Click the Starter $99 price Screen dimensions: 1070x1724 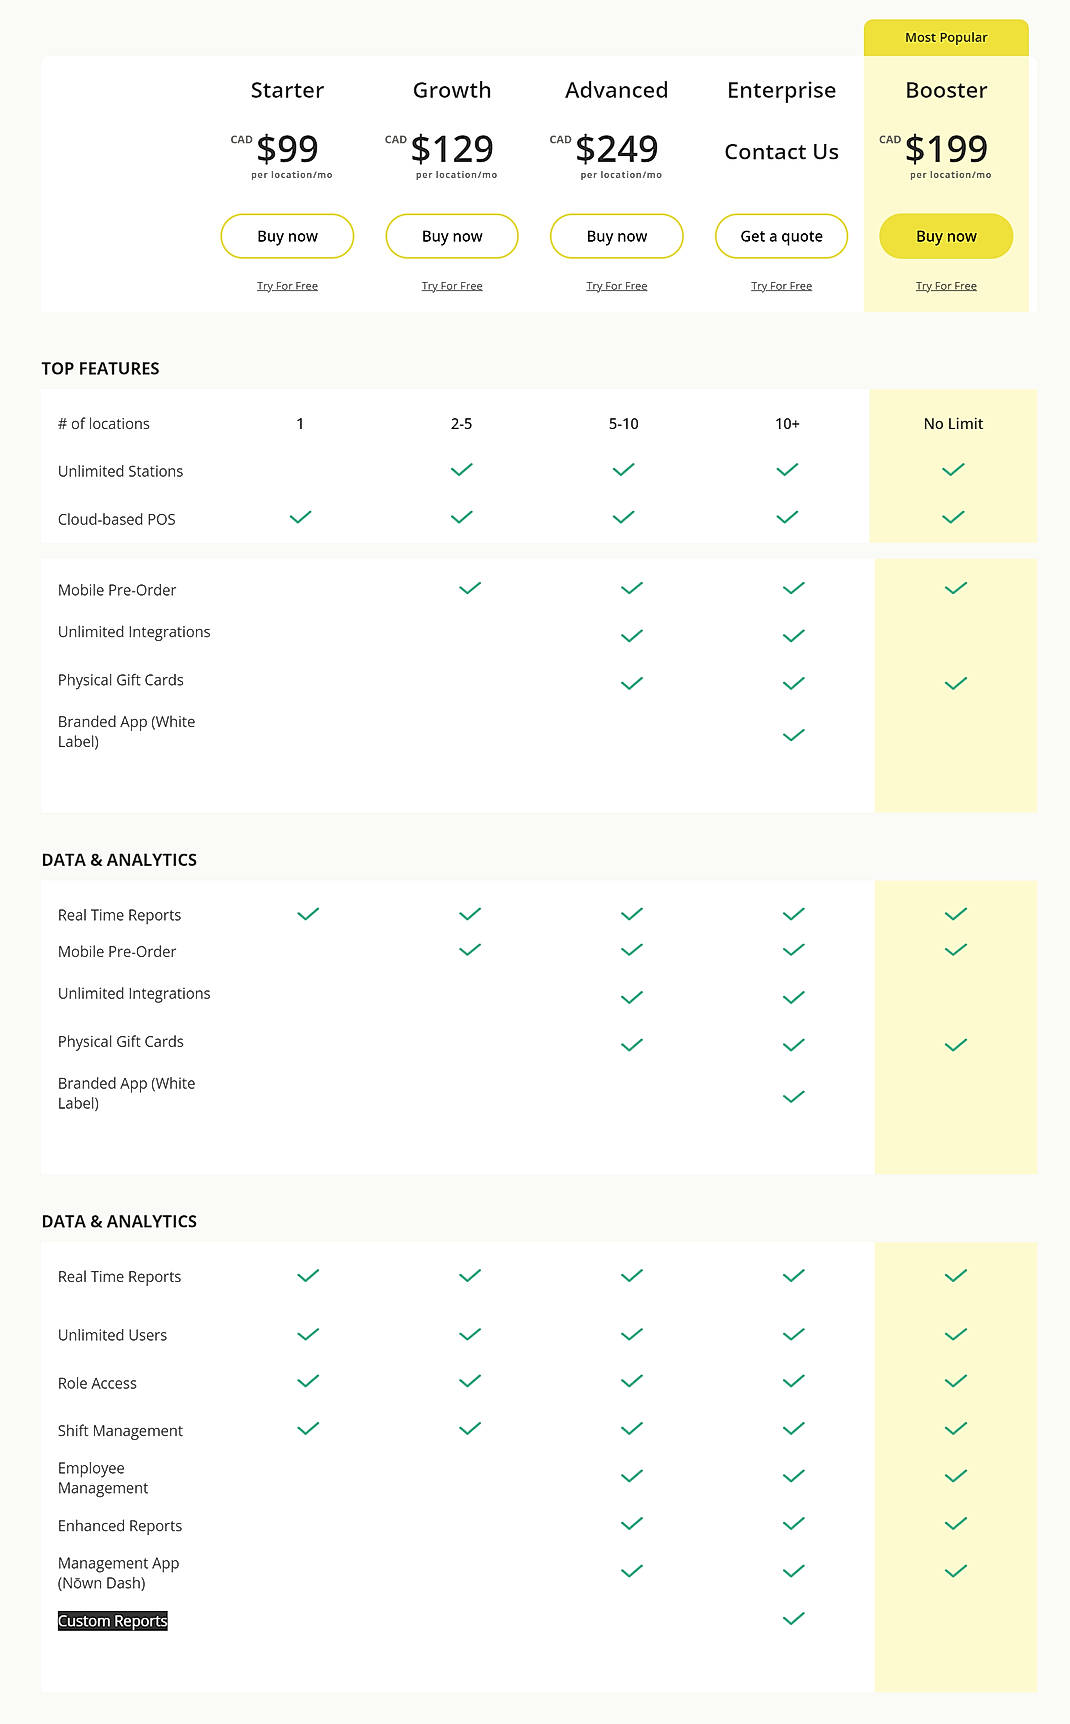pyautogui.click(x=287, y=148)
